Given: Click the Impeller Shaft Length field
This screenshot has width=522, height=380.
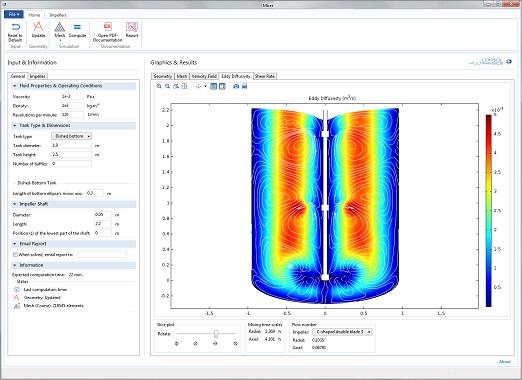Looking at the screenshot, I should coord(103,224).
